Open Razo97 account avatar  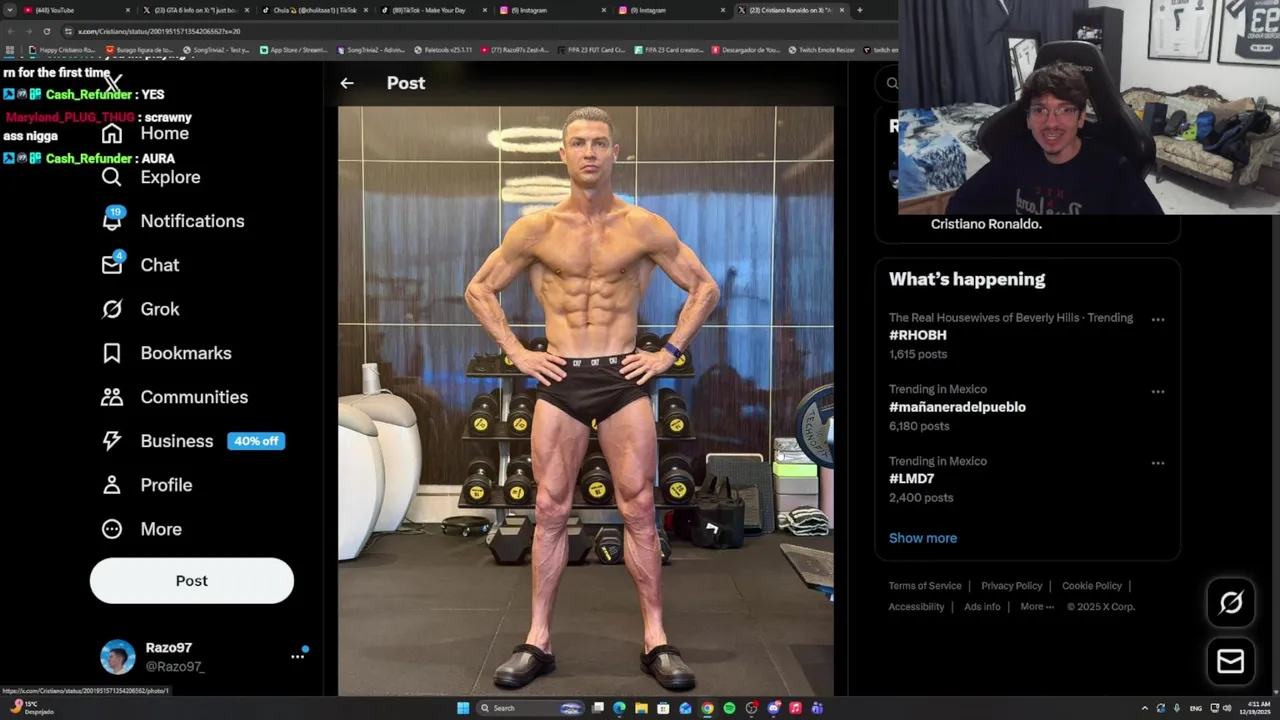pos(117,656)
